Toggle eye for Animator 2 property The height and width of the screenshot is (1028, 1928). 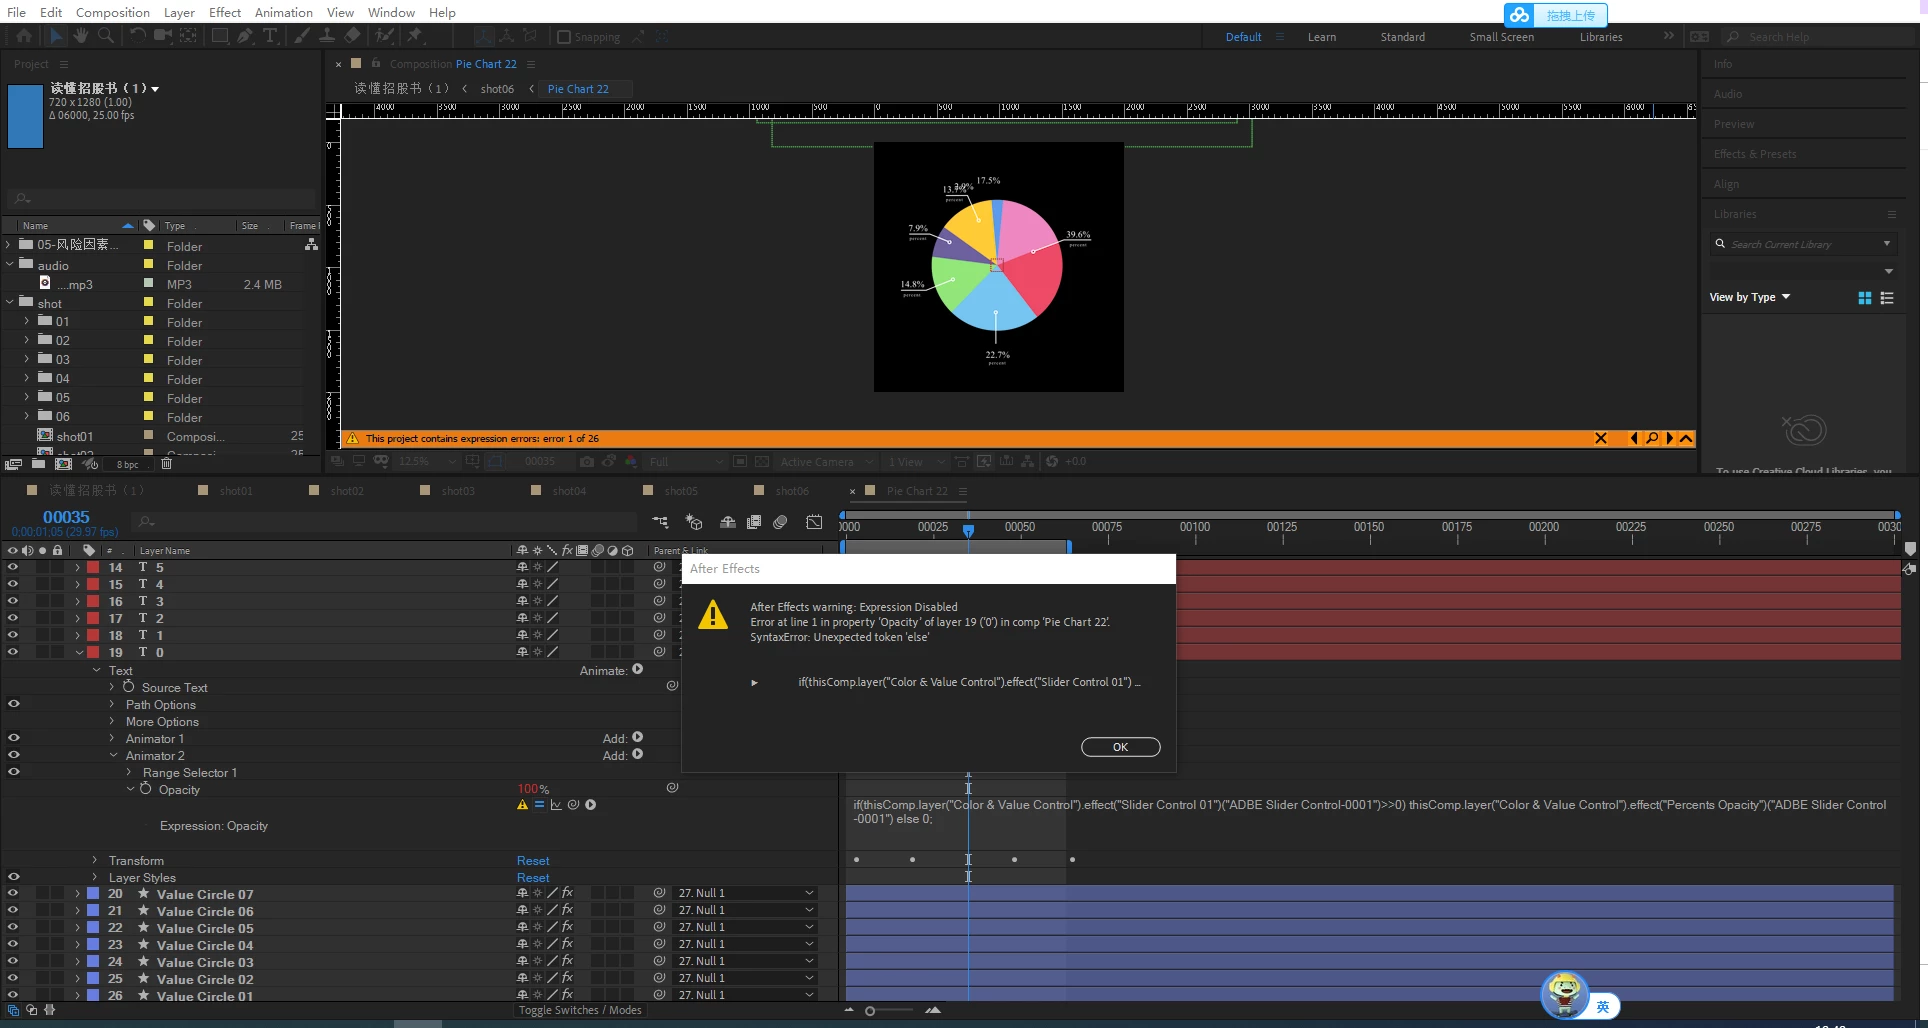[x=14, y=755]
